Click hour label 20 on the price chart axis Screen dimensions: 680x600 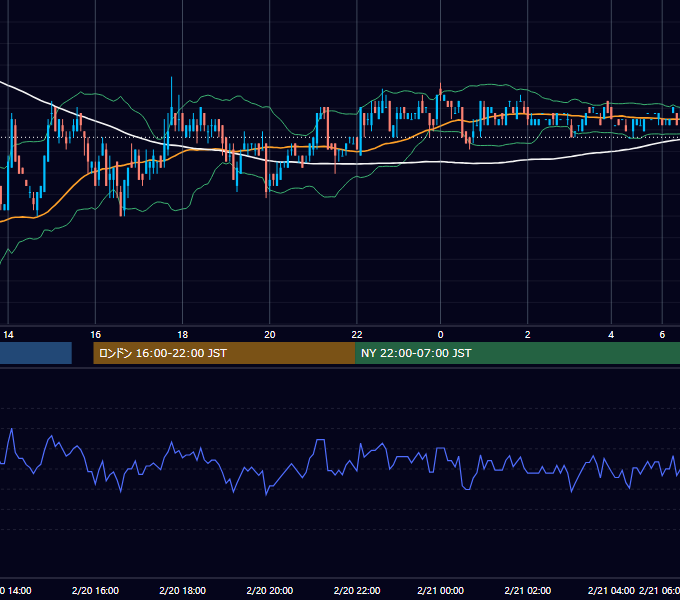click(270, 335)
